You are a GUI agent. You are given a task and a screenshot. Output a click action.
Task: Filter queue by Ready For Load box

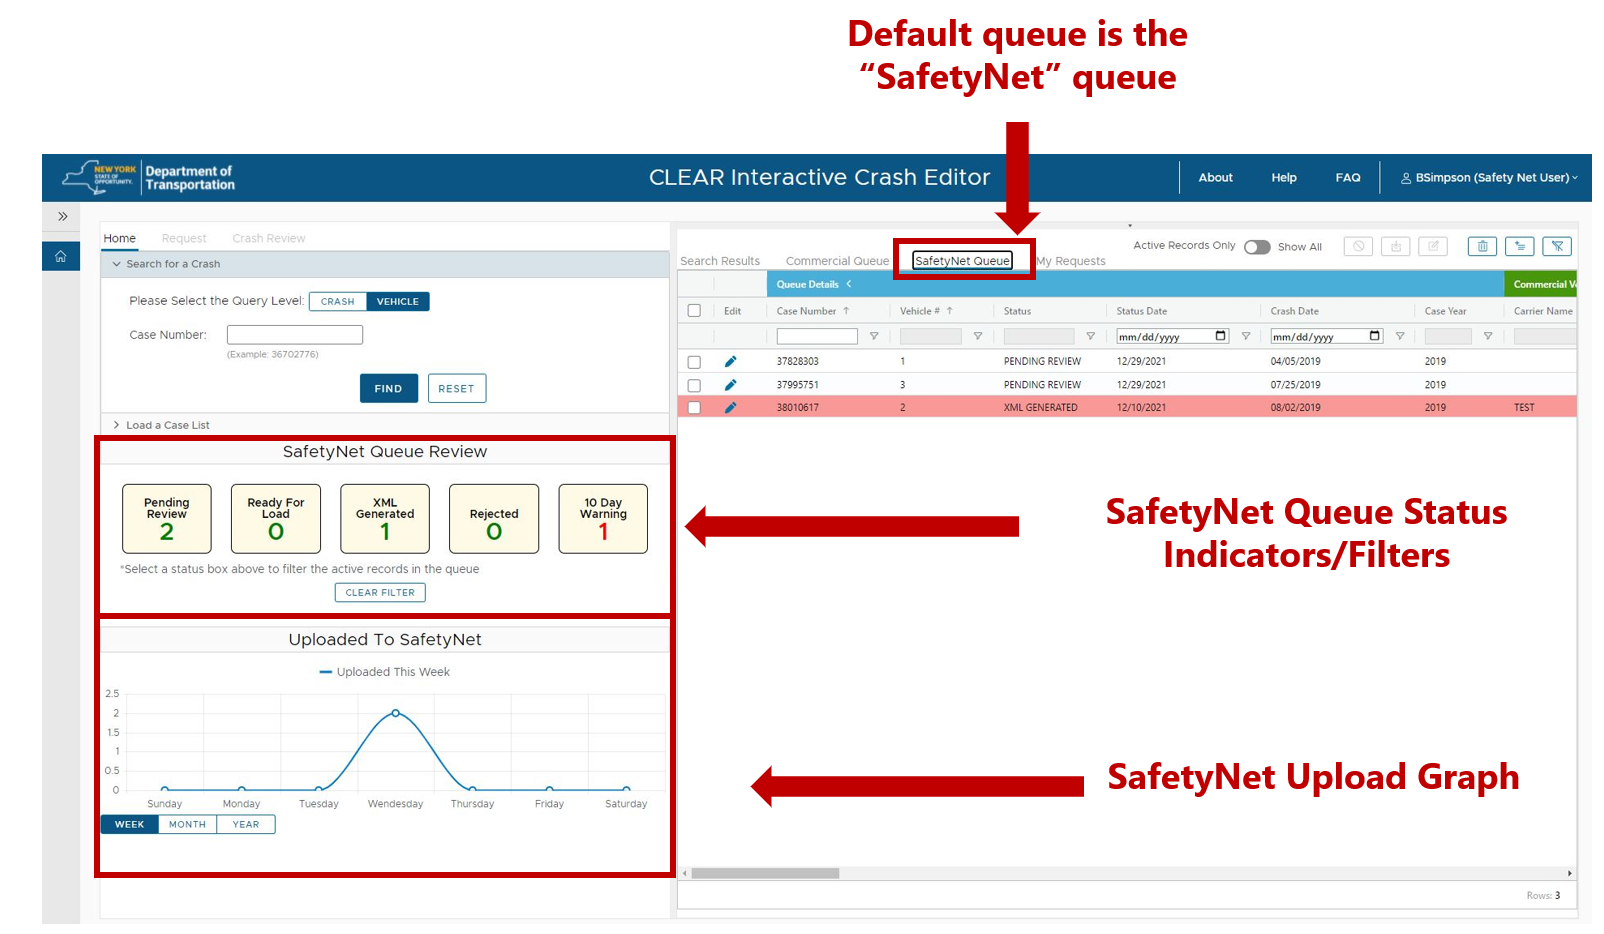point(276,519)
